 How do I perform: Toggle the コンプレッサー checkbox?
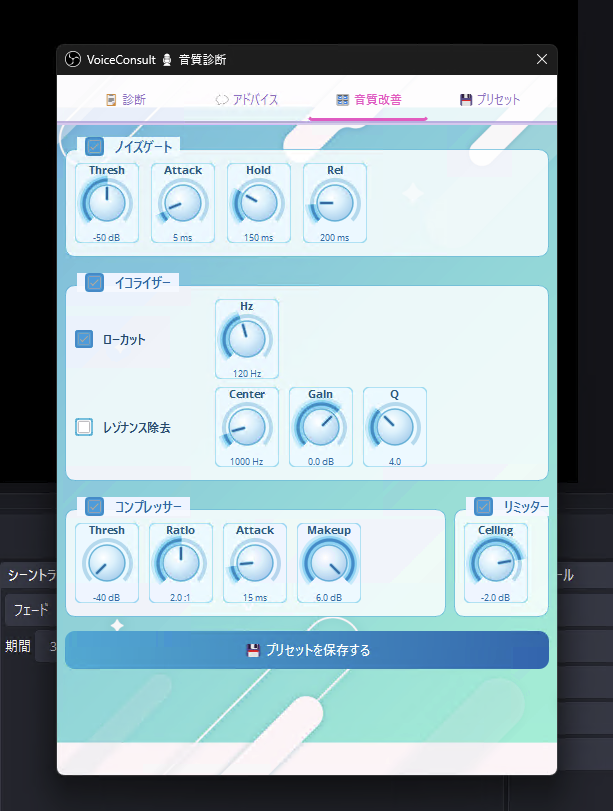tap(94, 506)
